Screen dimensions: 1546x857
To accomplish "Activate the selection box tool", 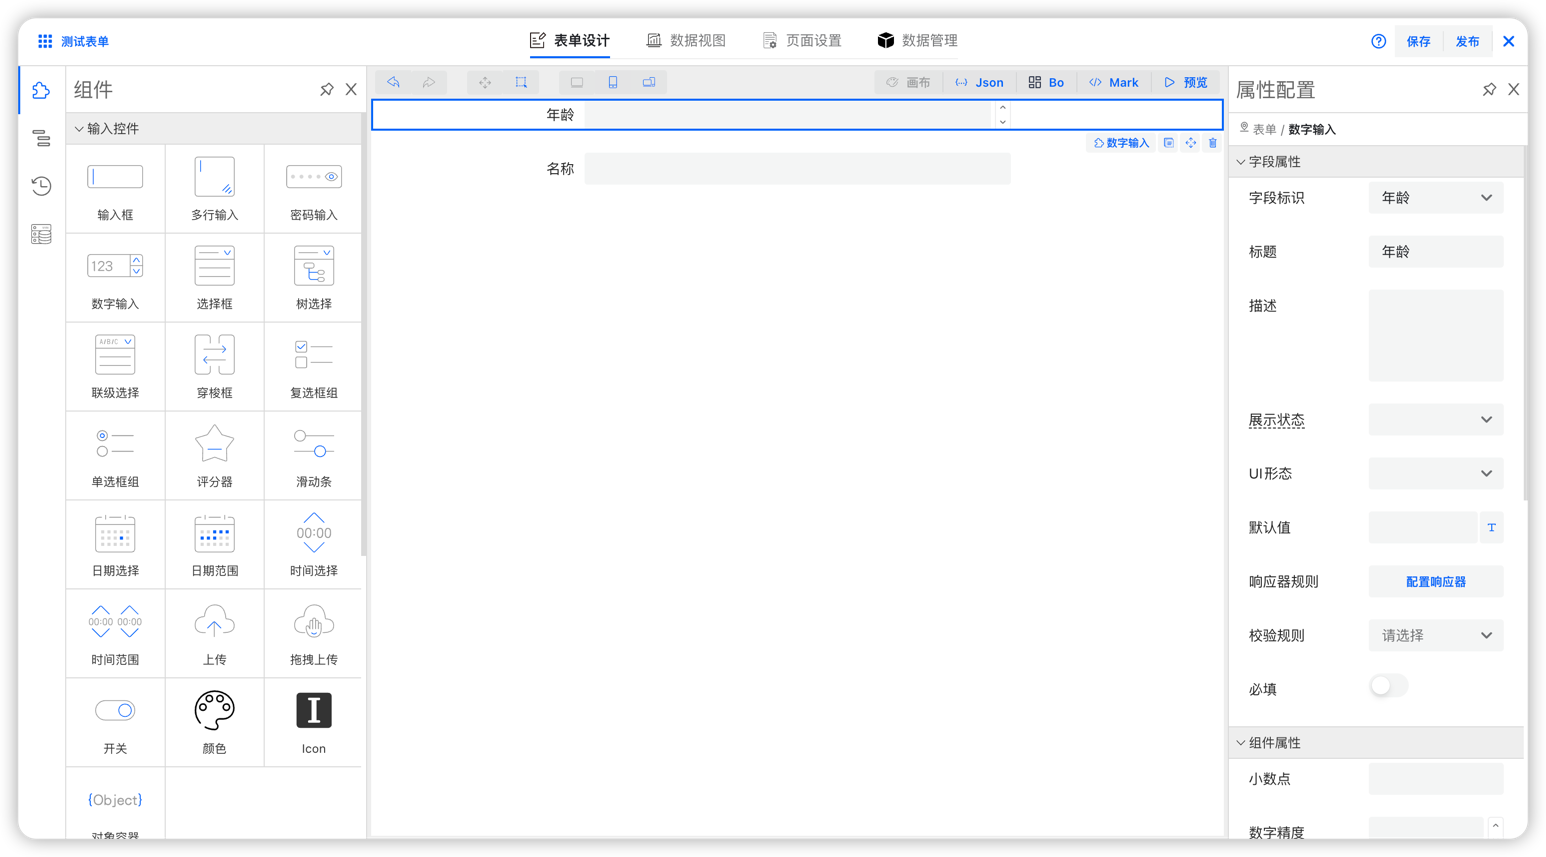I will [521, 82].
